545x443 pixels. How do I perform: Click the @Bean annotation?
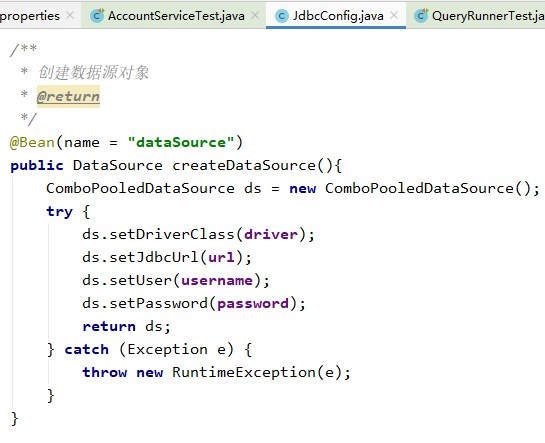coord(32,142)
